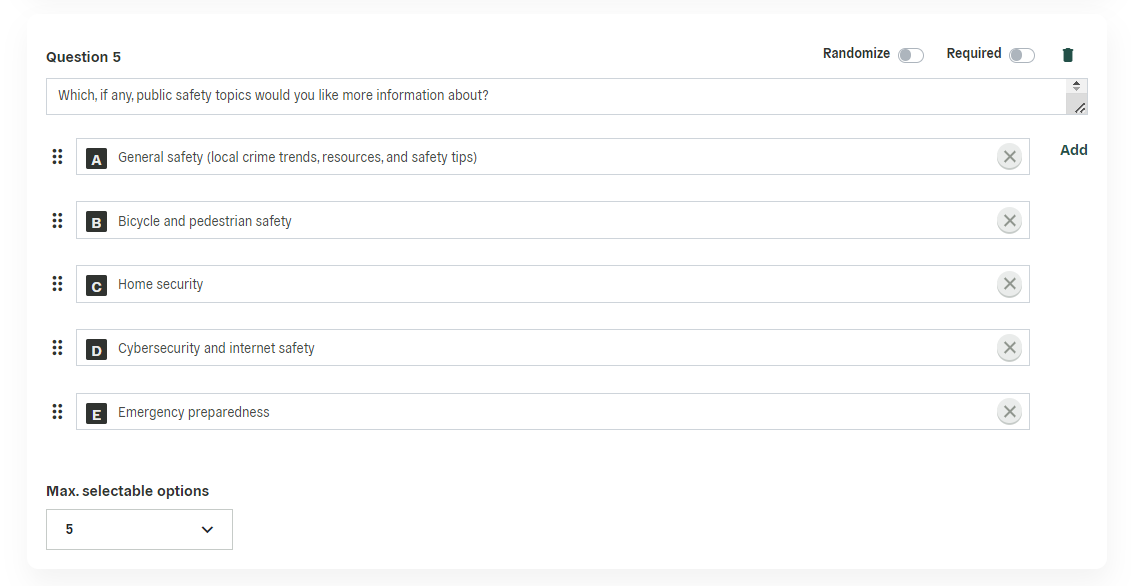The image size is (1131, 586).
Task: Open the Max. selectable options dropdown
Action: pos(139,530)
